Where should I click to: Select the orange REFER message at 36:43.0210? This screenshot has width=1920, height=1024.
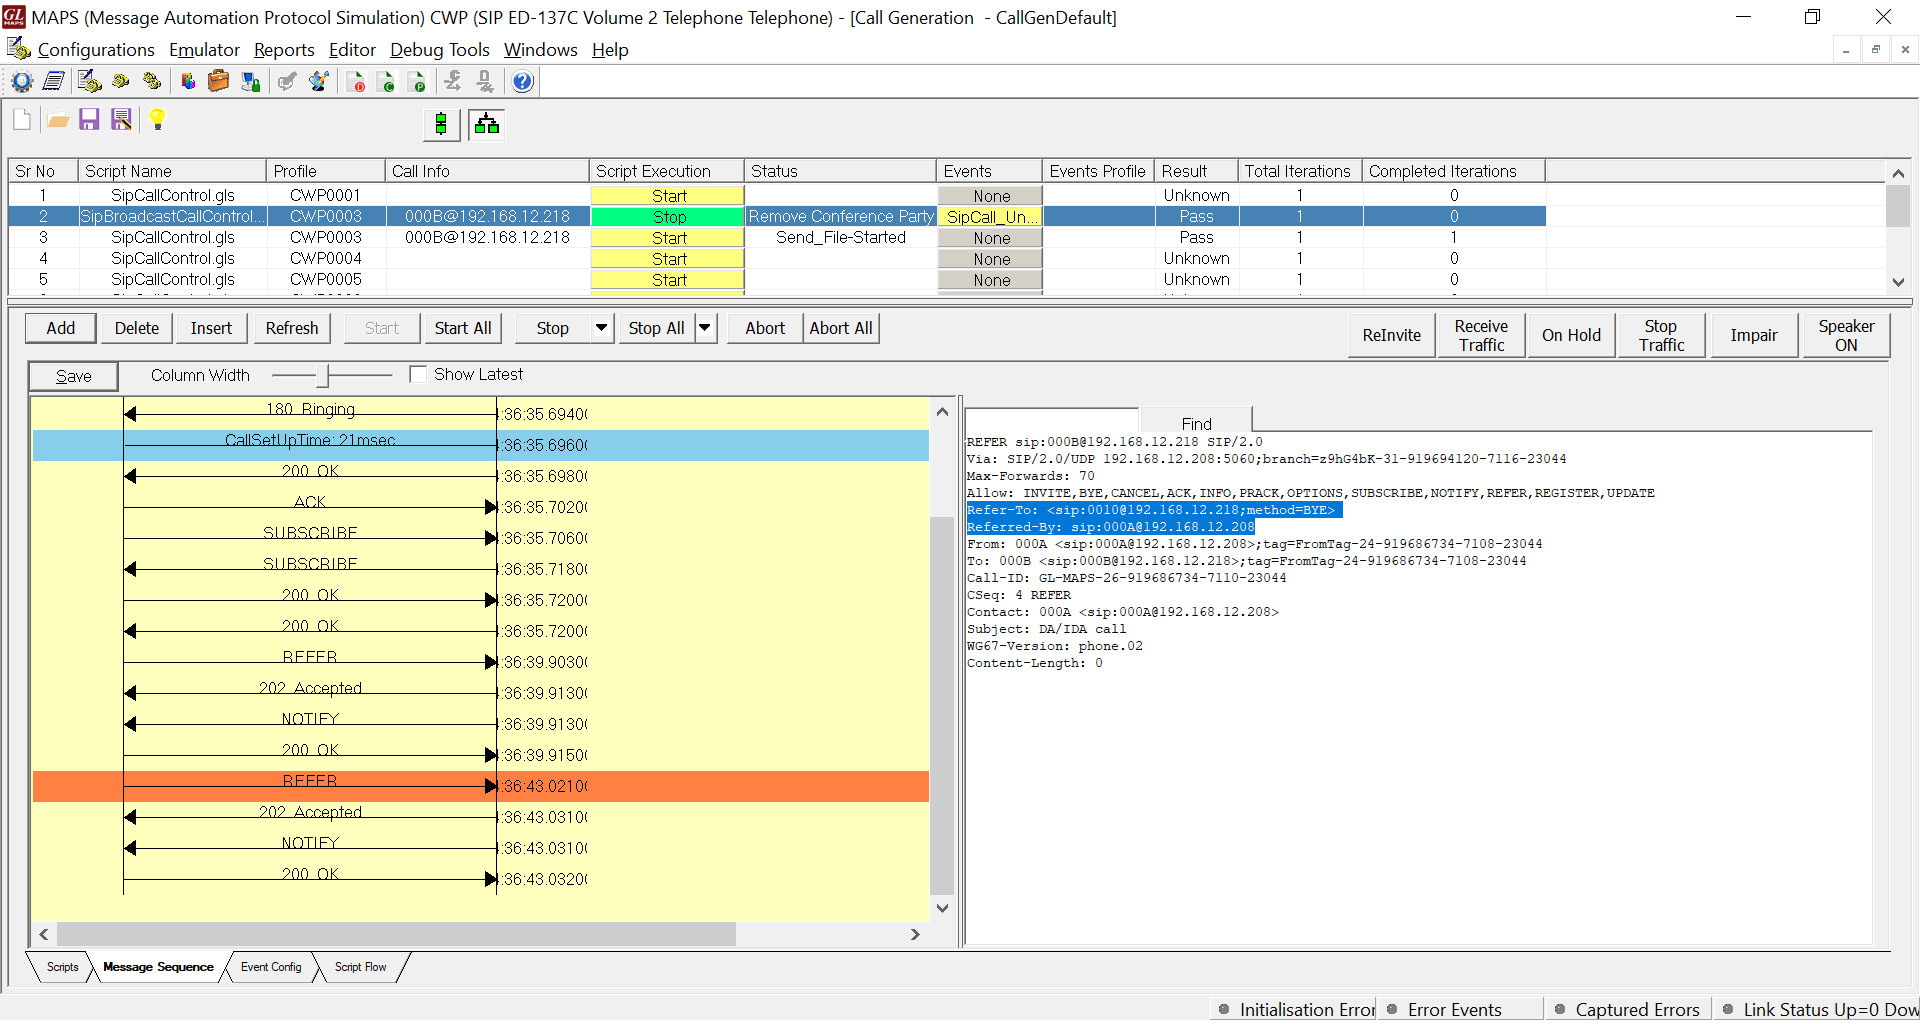481,786
